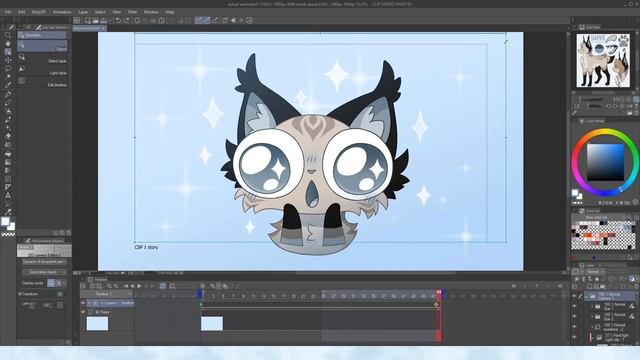Image resolution: width=640 pixels, height=360 pixels.
Task: Choose the Edit timeline sub tool
Action: (42, 82)
